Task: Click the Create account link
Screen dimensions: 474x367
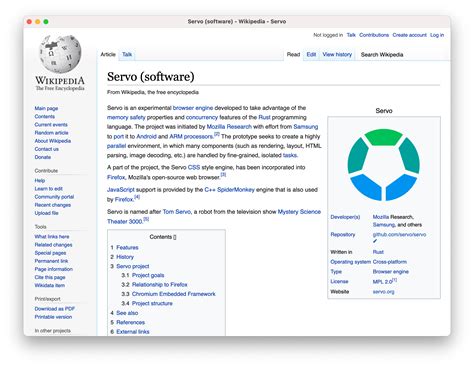Action: coord(409,35)
